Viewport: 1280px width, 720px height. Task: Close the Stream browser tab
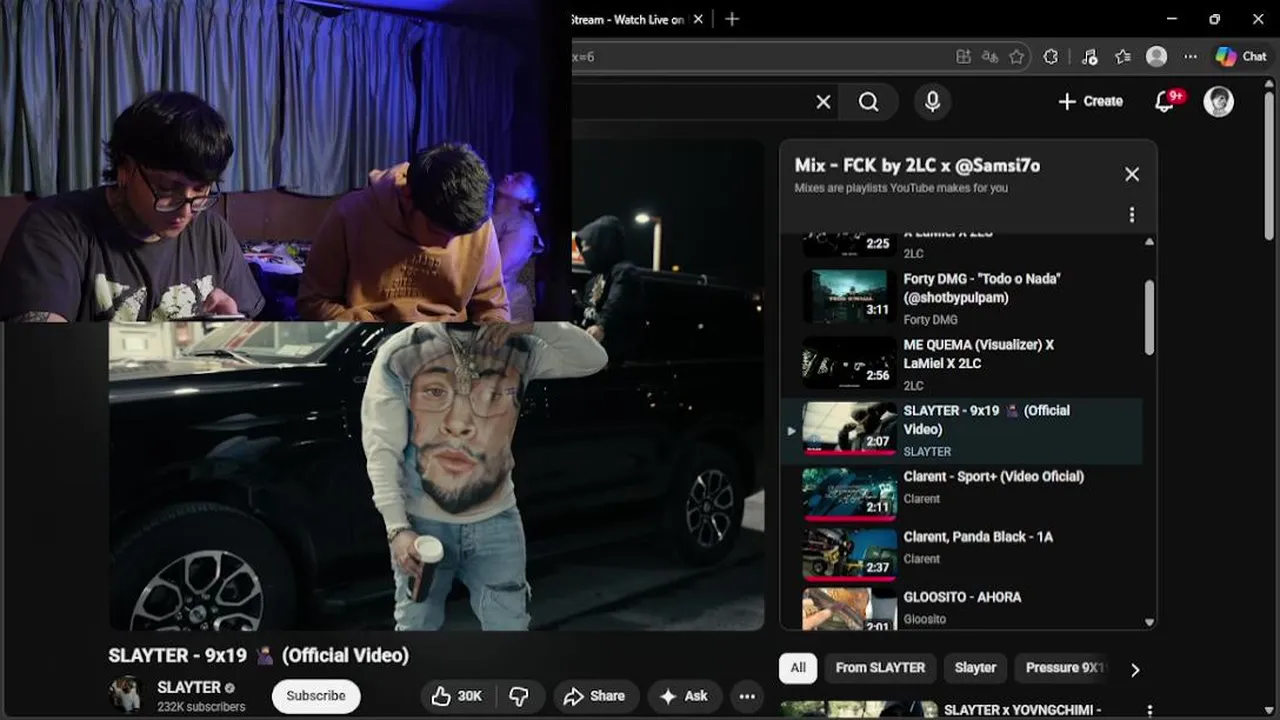pos(699,19)
